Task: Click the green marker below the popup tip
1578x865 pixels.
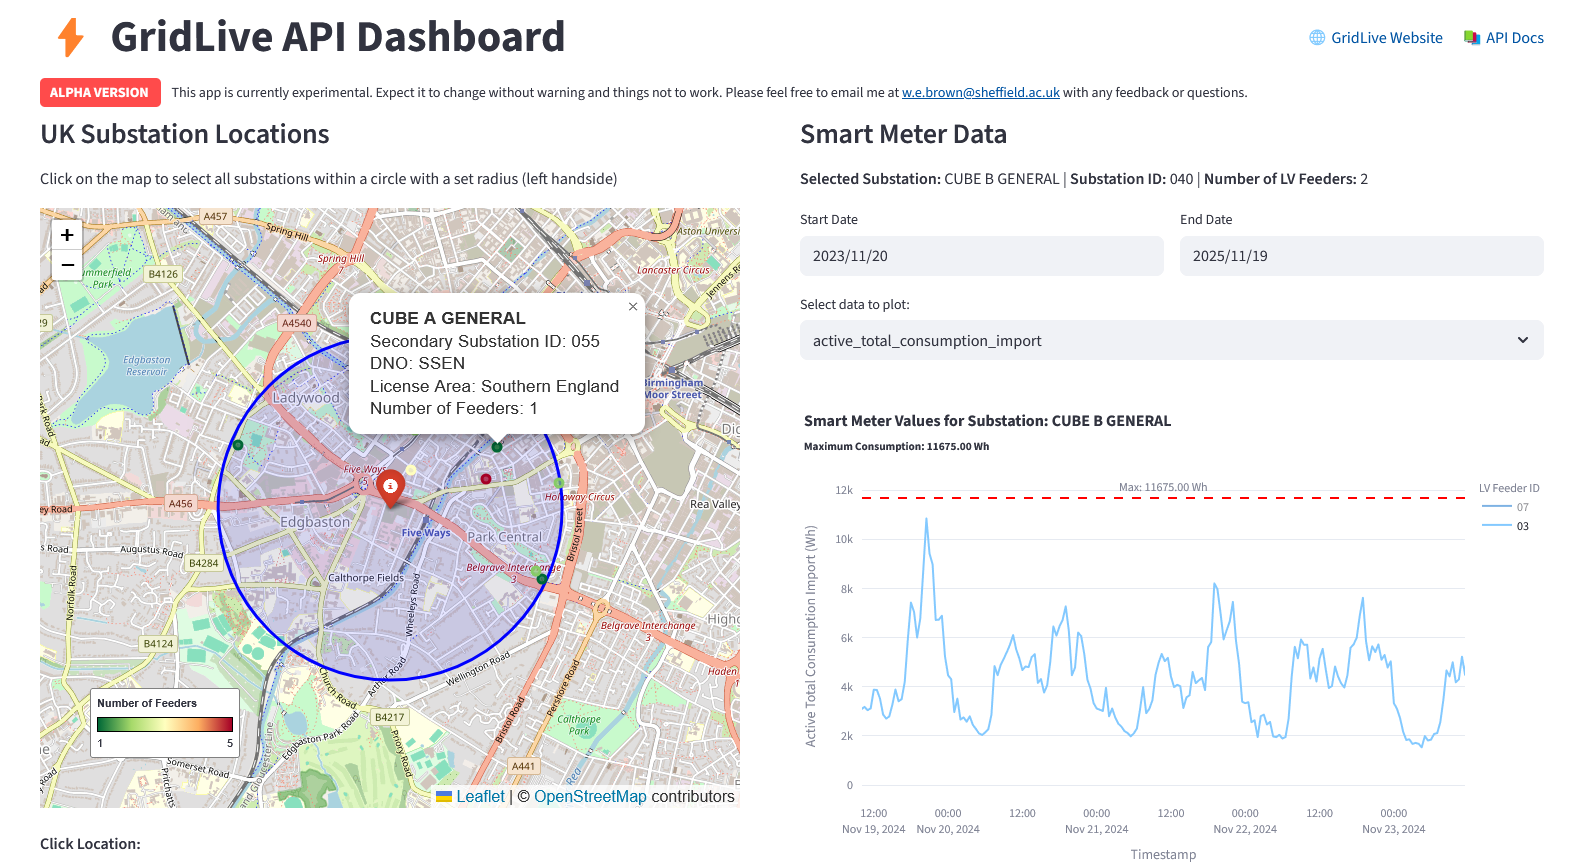Action: click(497, 447)
